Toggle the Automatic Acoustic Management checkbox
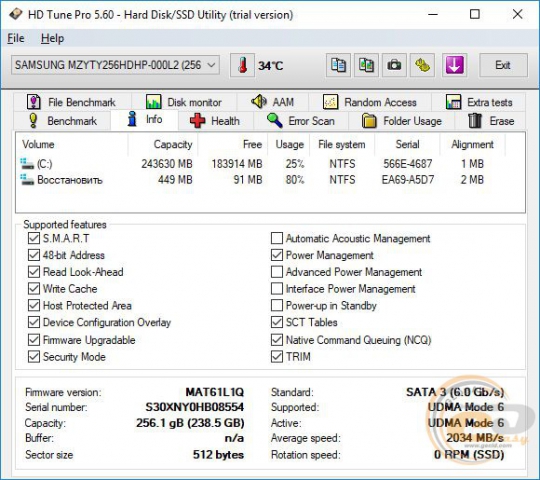The width and height of the screenshot is (540, 480). click(x=277, y=238)
